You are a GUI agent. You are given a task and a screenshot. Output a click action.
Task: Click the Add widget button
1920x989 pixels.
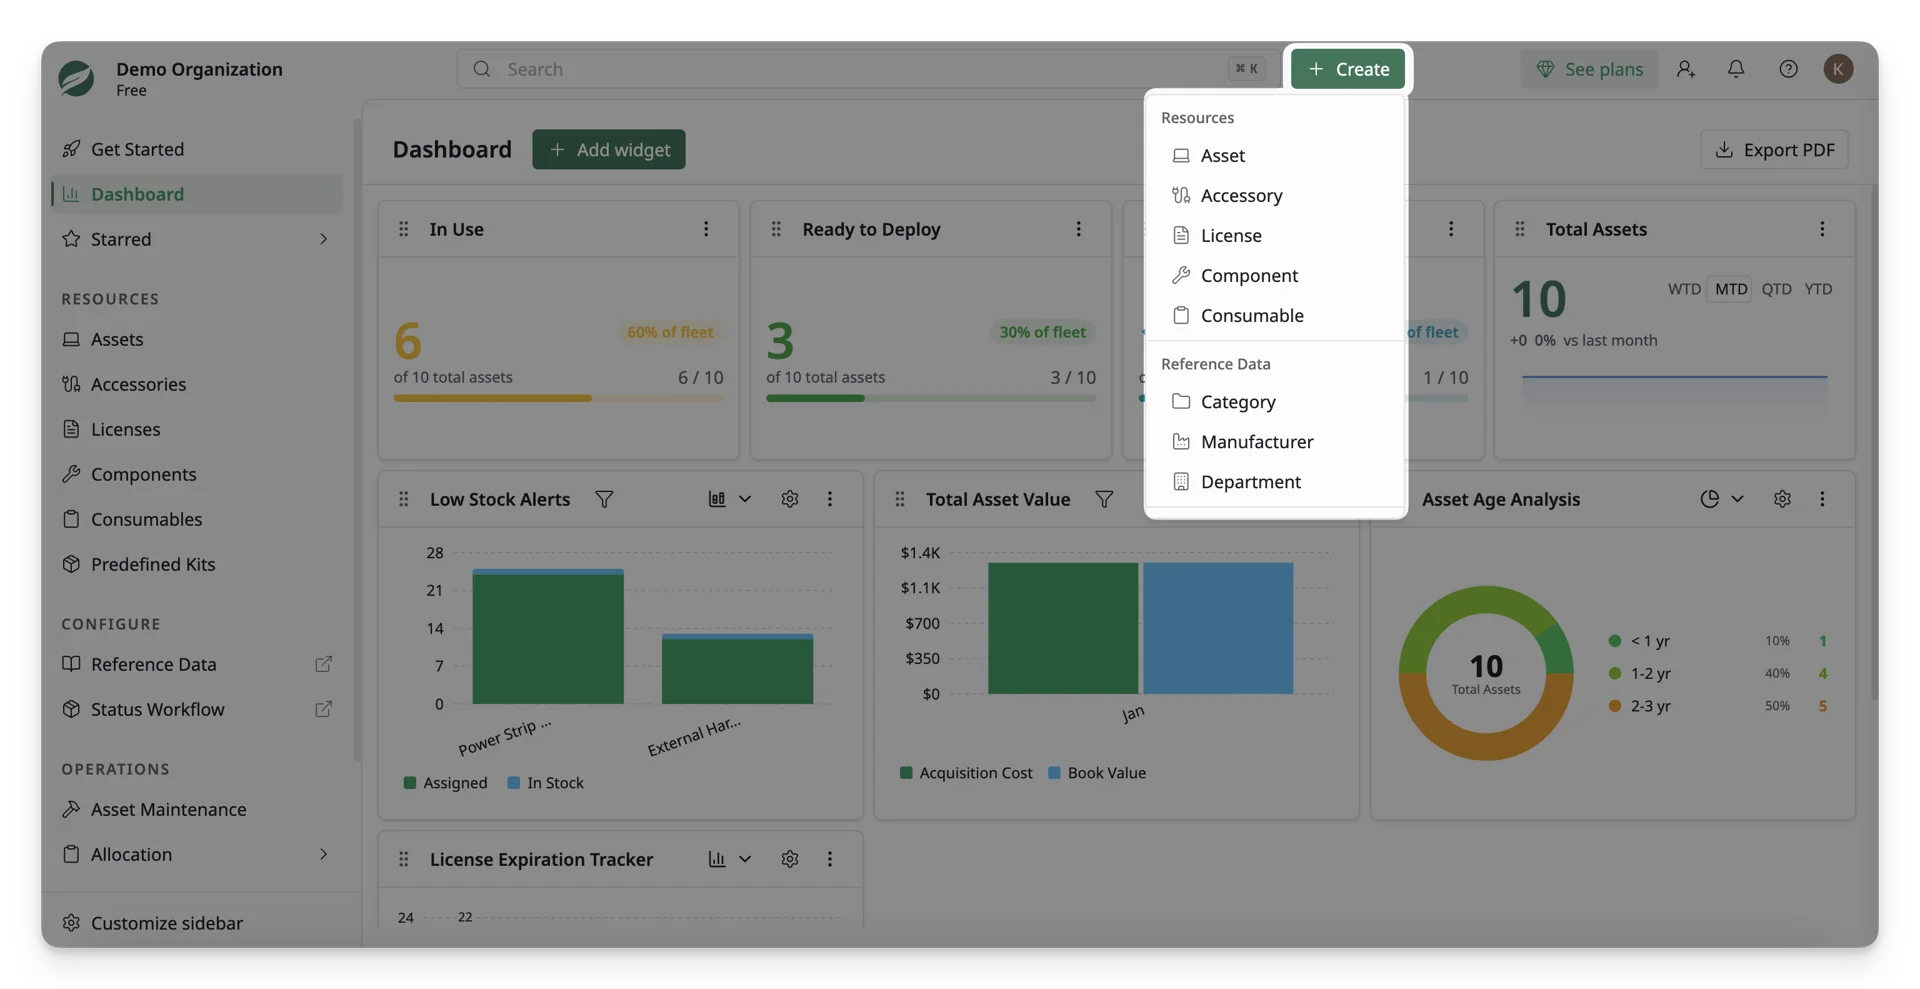608,149
